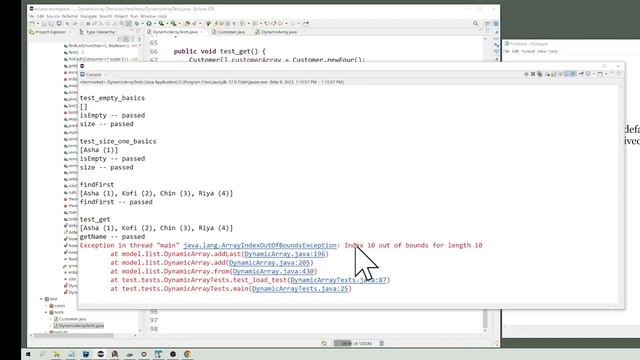Open the File menu in Eclipse
Viewport: 640px width, 360px height.
coord(31,16)
